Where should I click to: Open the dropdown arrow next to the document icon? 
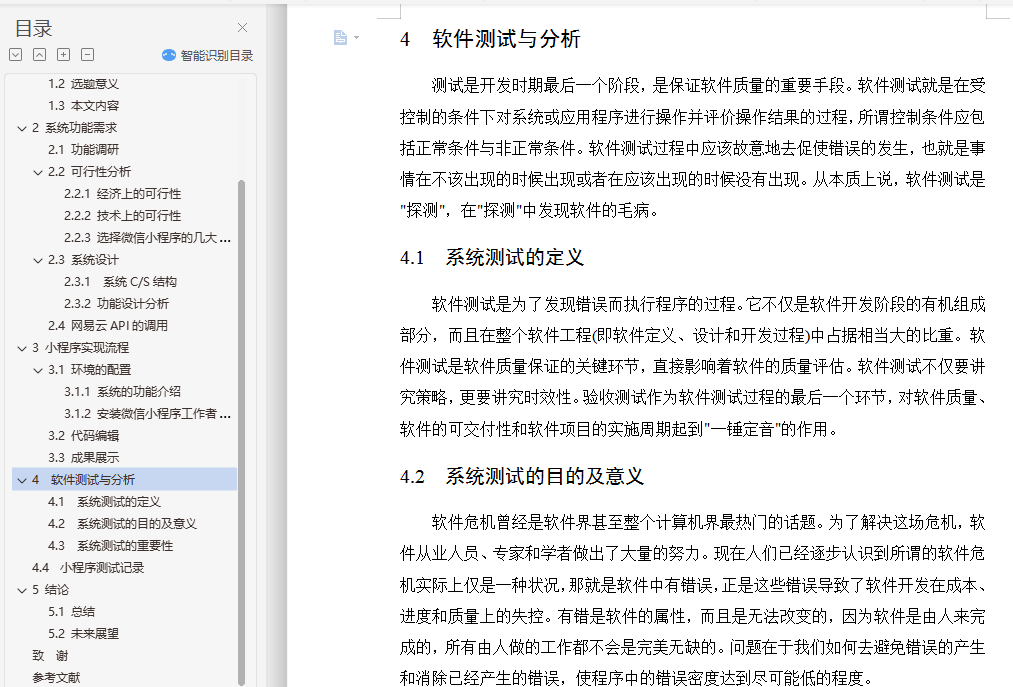(357, 37)
